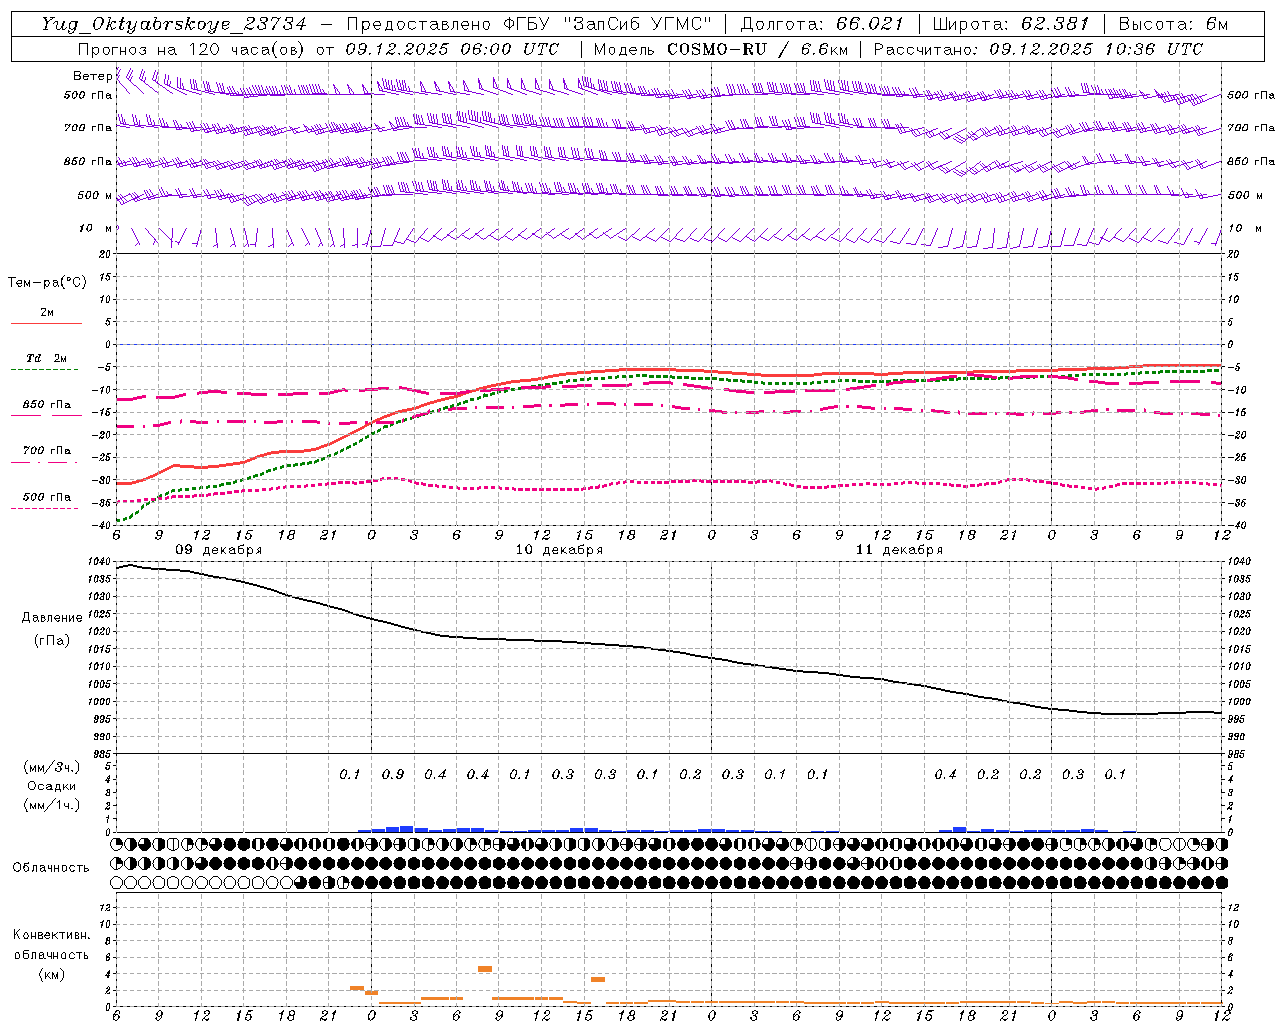The width and height of the screenshot is (1280, 1024).
Task: Select the 2м temperature legend entry
Action: click(47, 313)
